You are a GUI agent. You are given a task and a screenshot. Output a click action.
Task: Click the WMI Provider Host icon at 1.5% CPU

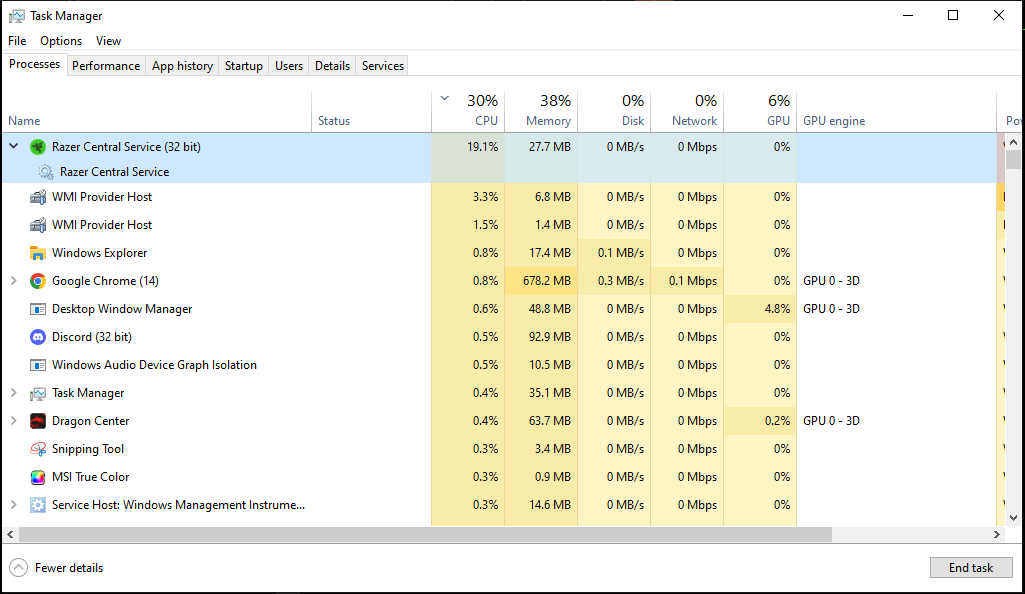click(38, 225)
